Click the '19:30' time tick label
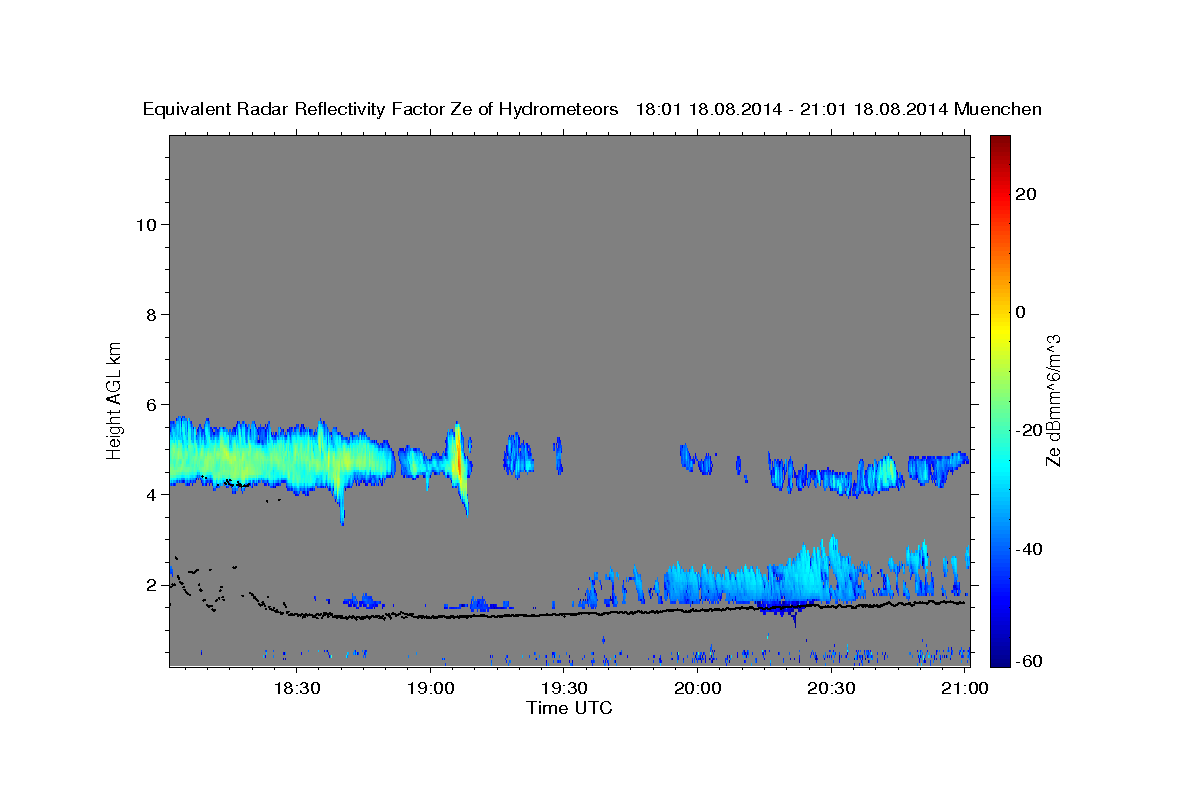This screenshot has width=1200, height=800. [x=564, y=689]
